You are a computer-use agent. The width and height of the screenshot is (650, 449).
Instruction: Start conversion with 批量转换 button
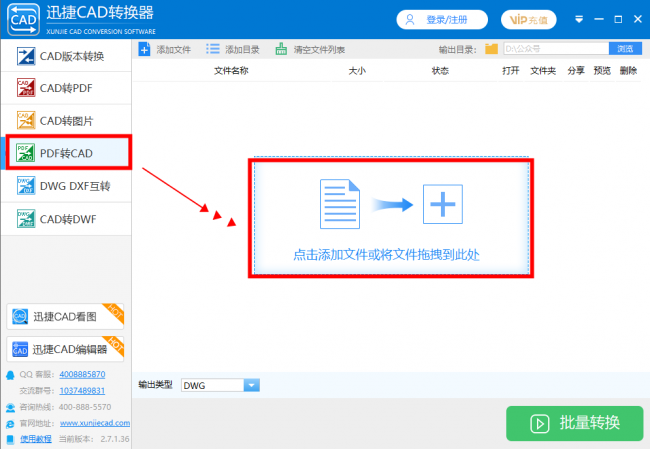(575, 423)
